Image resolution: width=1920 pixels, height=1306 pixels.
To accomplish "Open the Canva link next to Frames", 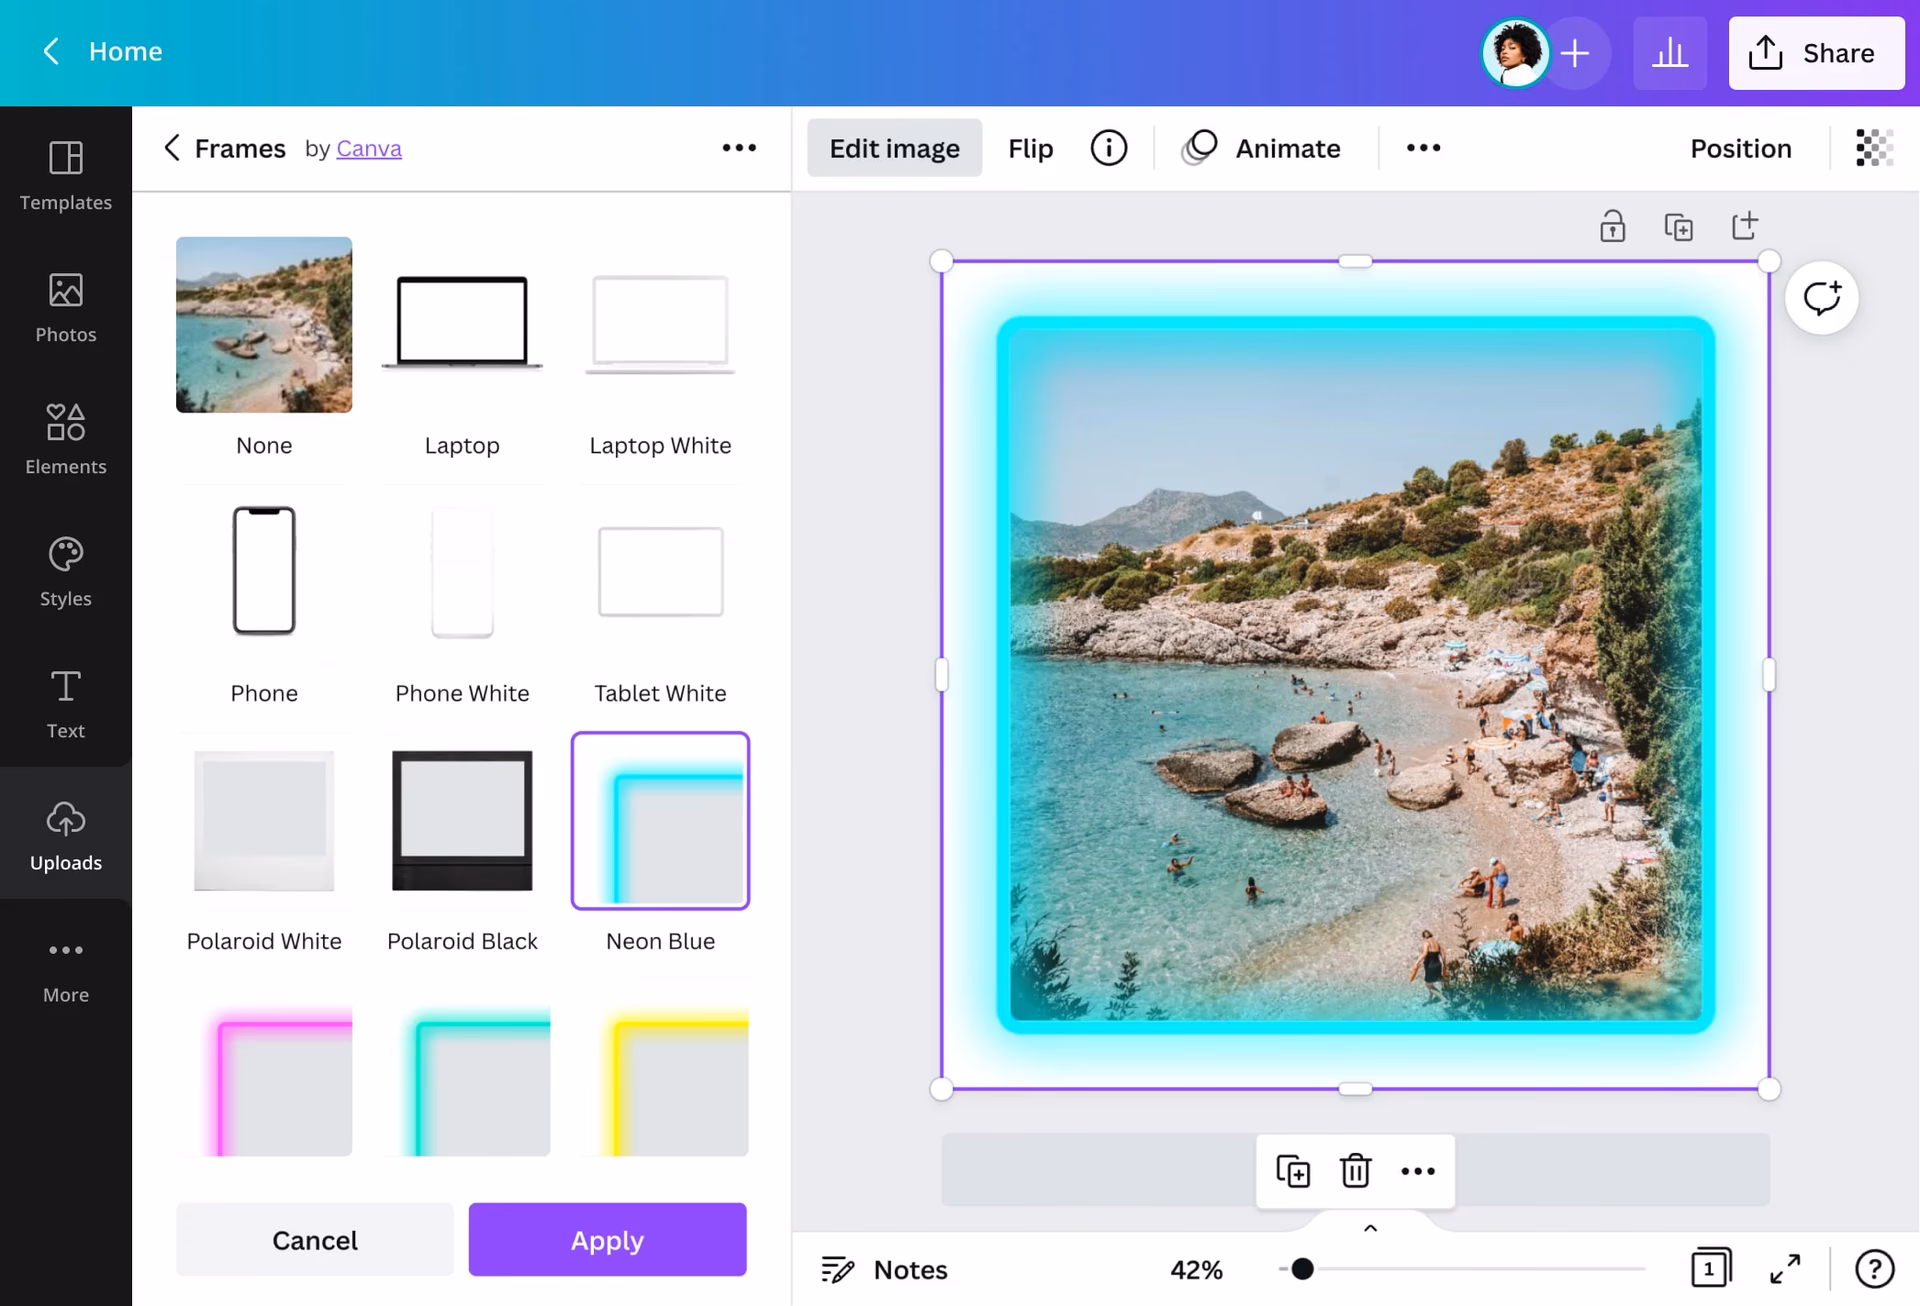I will pos(368,148).
